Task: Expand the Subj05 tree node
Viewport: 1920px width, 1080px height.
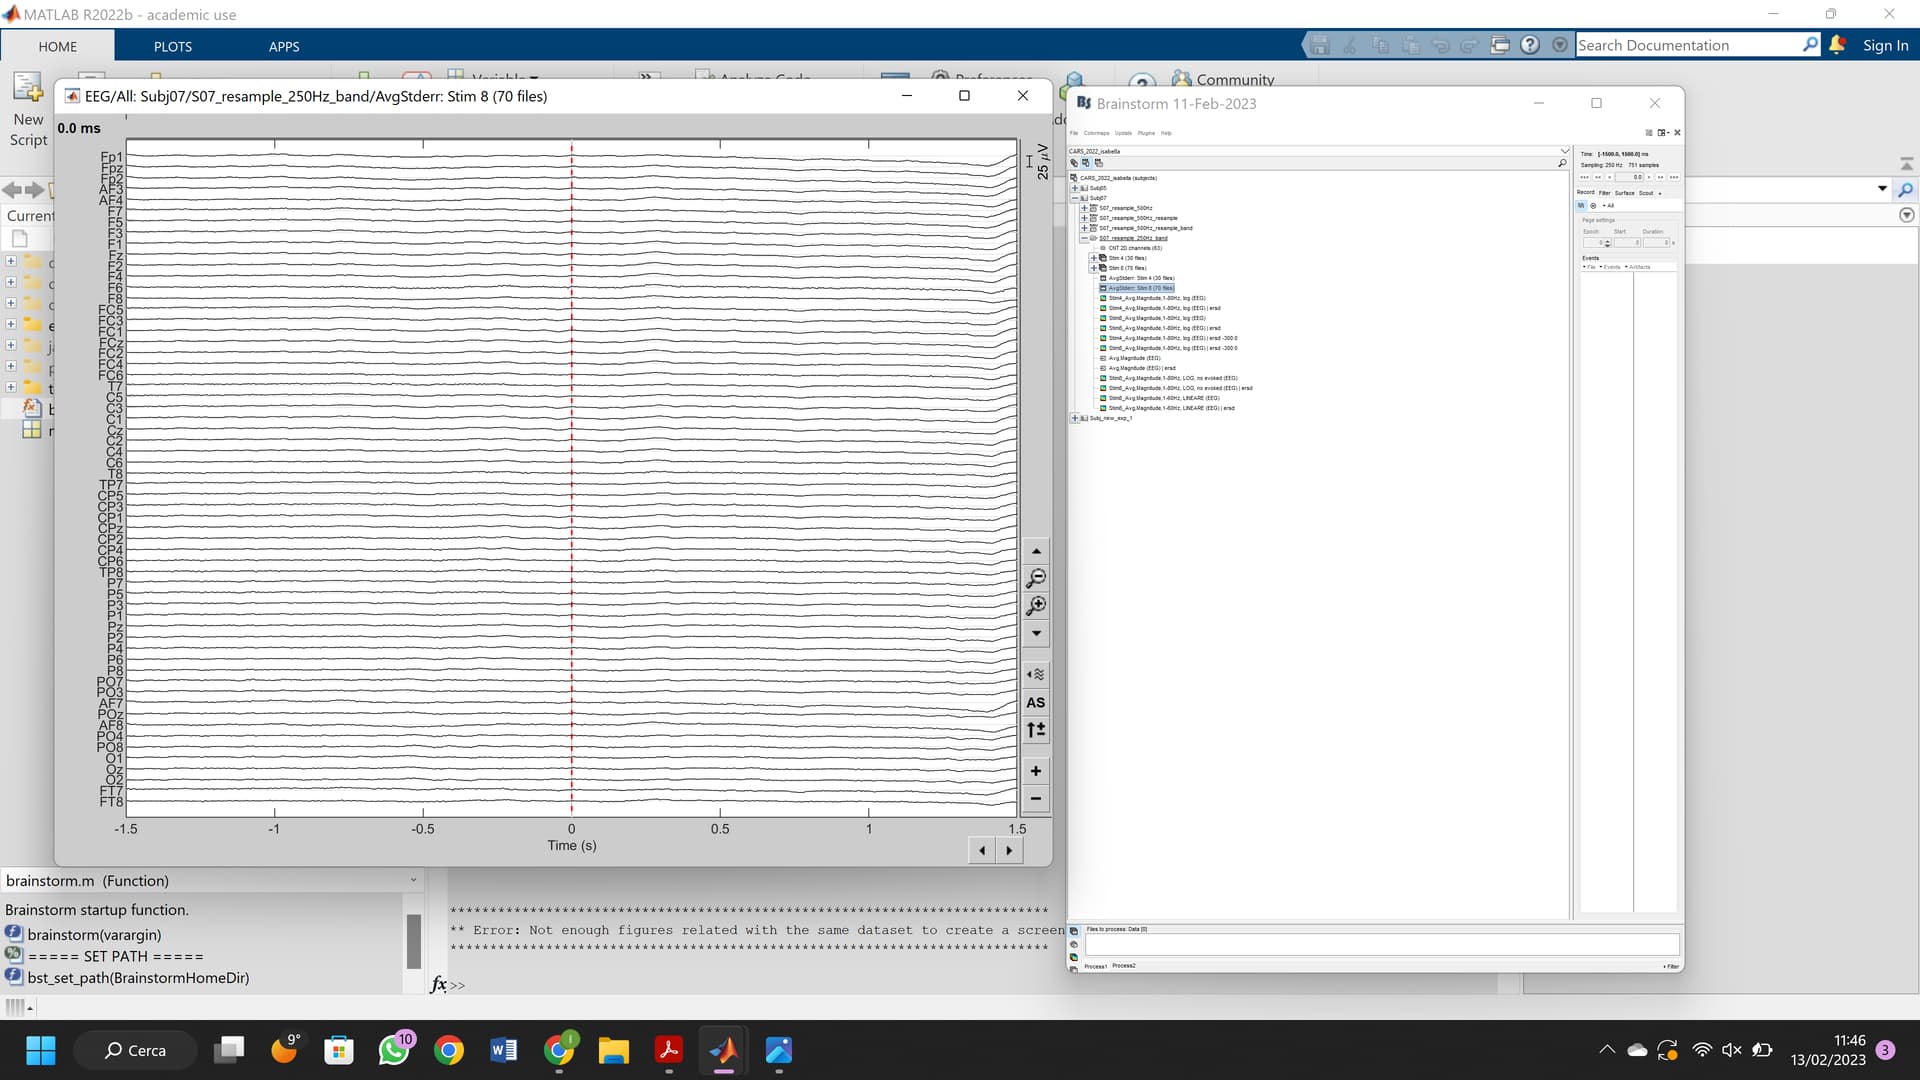Action: (1075, 188)
